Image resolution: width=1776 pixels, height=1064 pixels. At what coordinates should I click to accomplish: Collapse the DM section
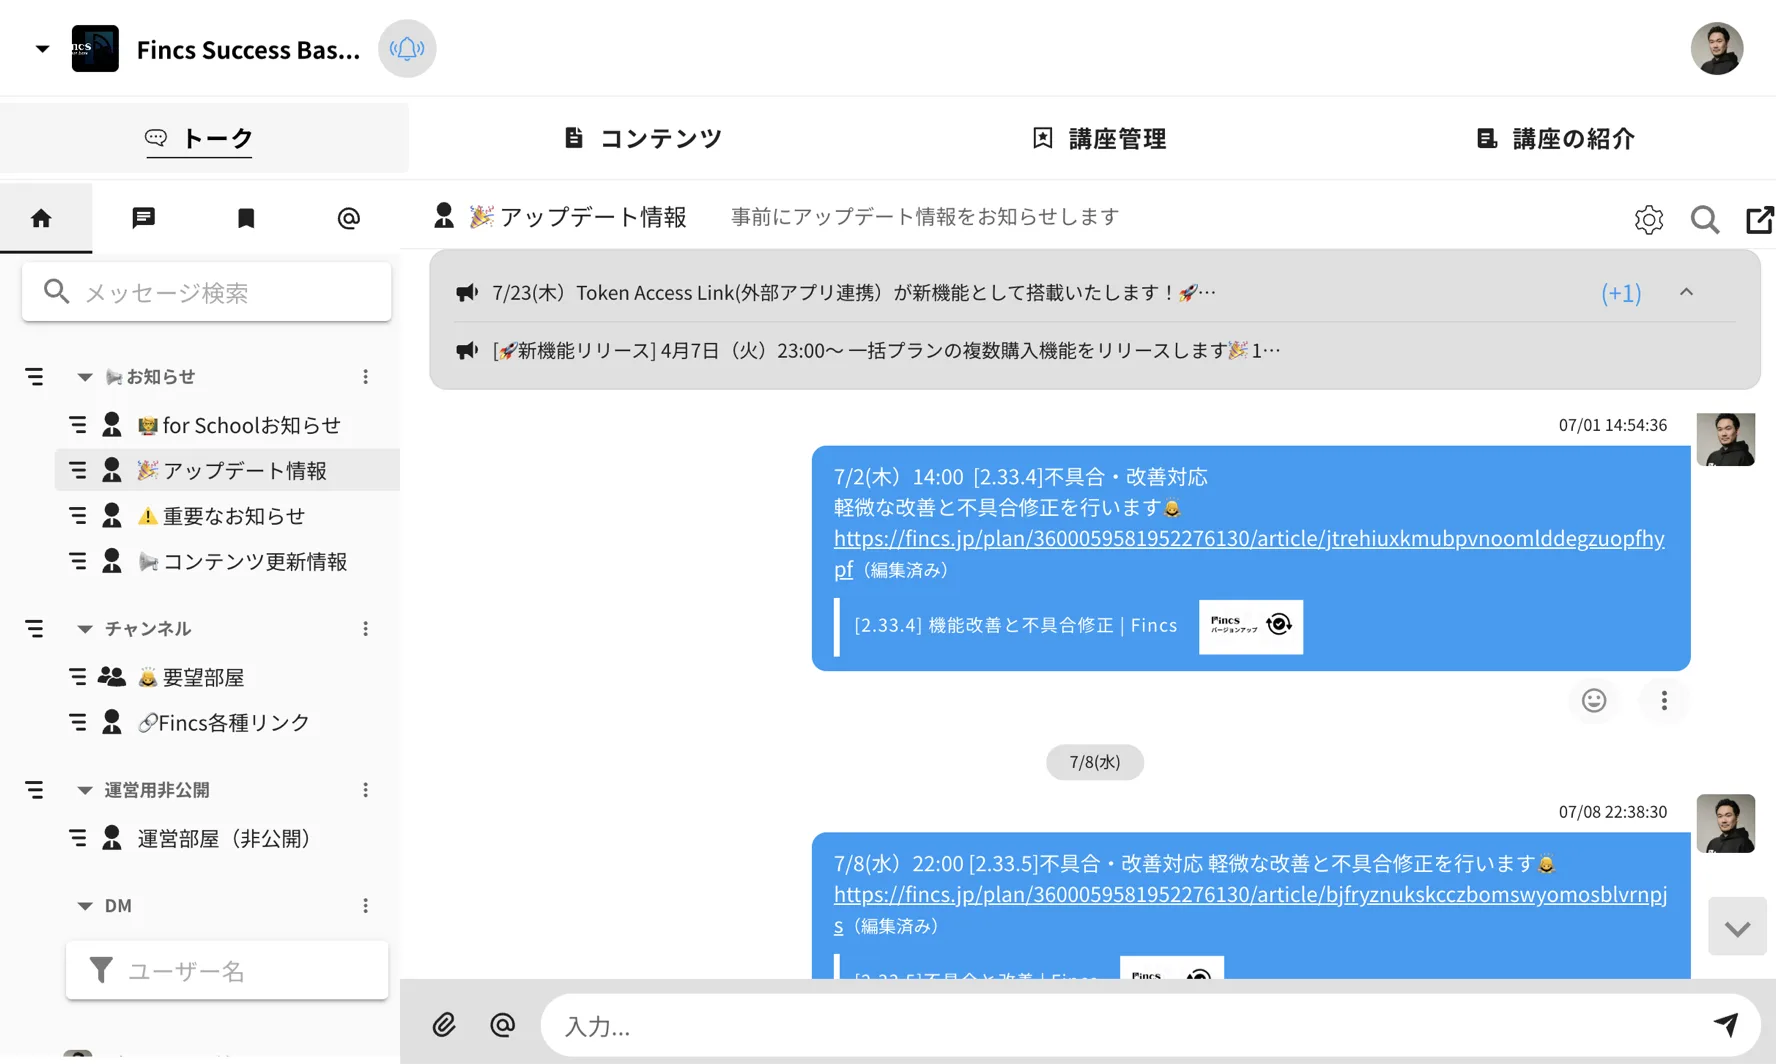click(x=85, y=906)
